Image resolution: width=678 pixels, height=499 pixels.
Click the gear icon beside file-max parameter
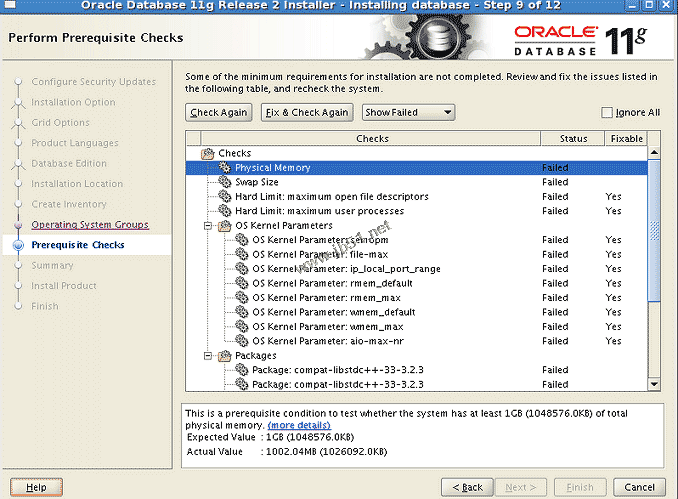[241, 254]
